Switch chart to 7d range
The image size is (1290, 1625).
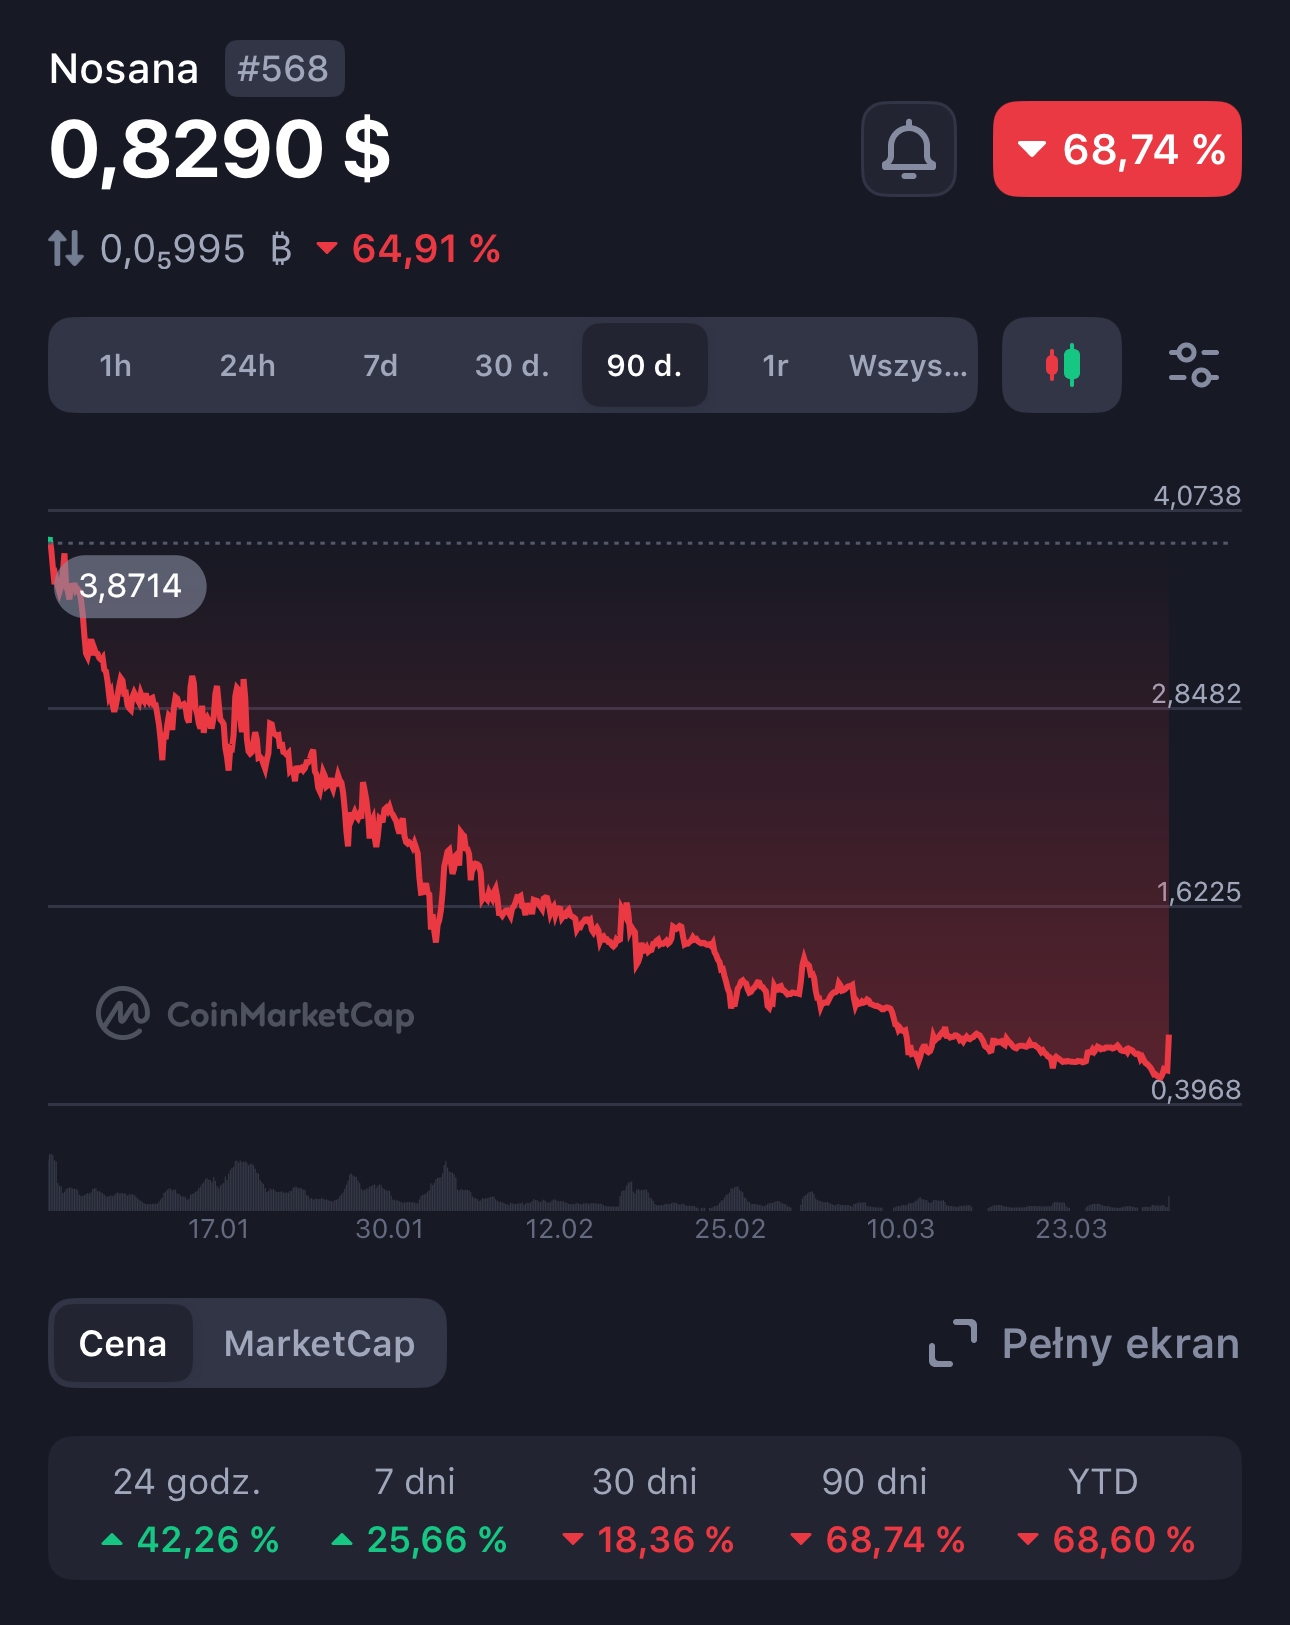(380, 366)
